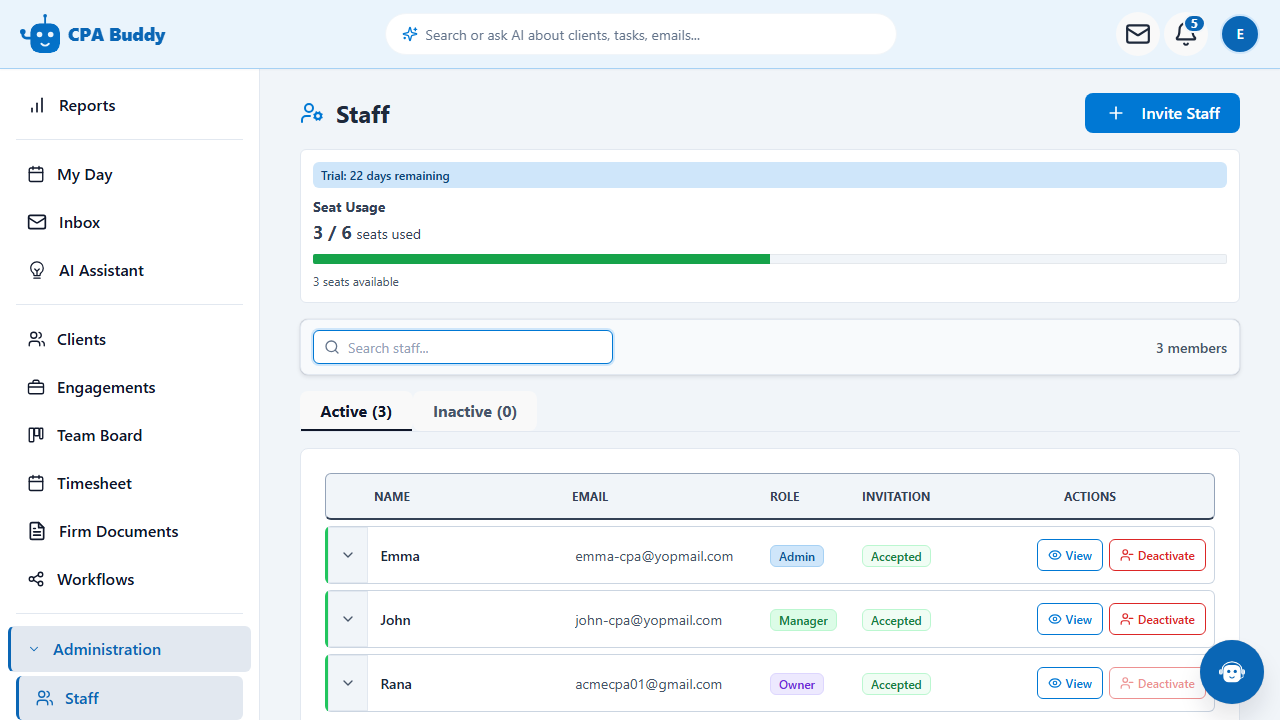Viewport: 1280px width, 720px height.
Task: Click email emma-cpa@yopmail.com
Action: click(x=654, y=556)
